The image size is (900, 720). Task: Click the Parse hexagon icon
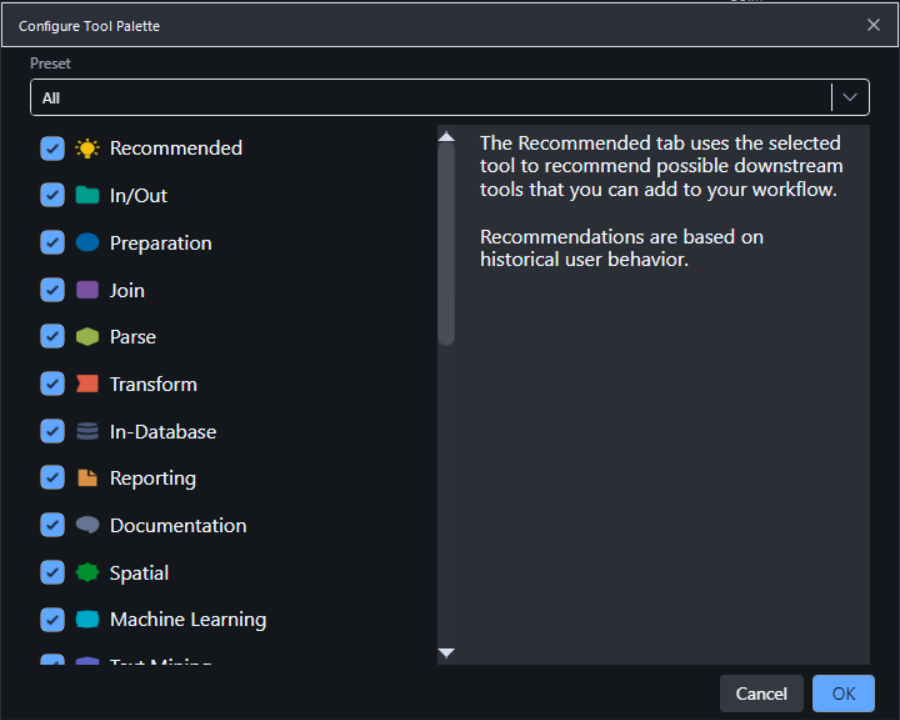[87, 337]
